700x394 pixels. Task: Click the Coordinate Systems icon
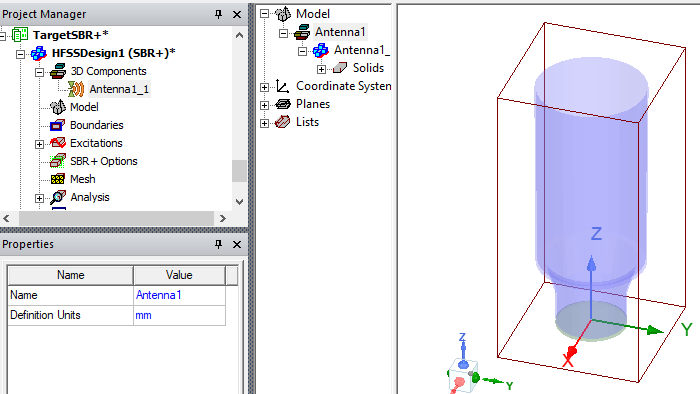[x=283, y=86]
